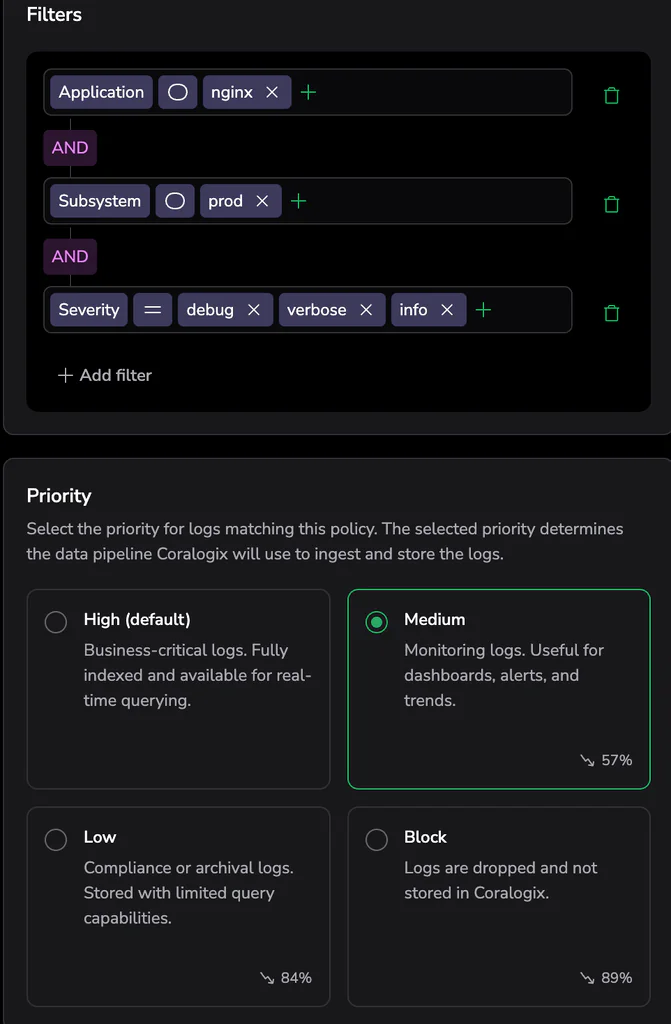Open the Subsystem filter operator dropdown

point(175,201)
